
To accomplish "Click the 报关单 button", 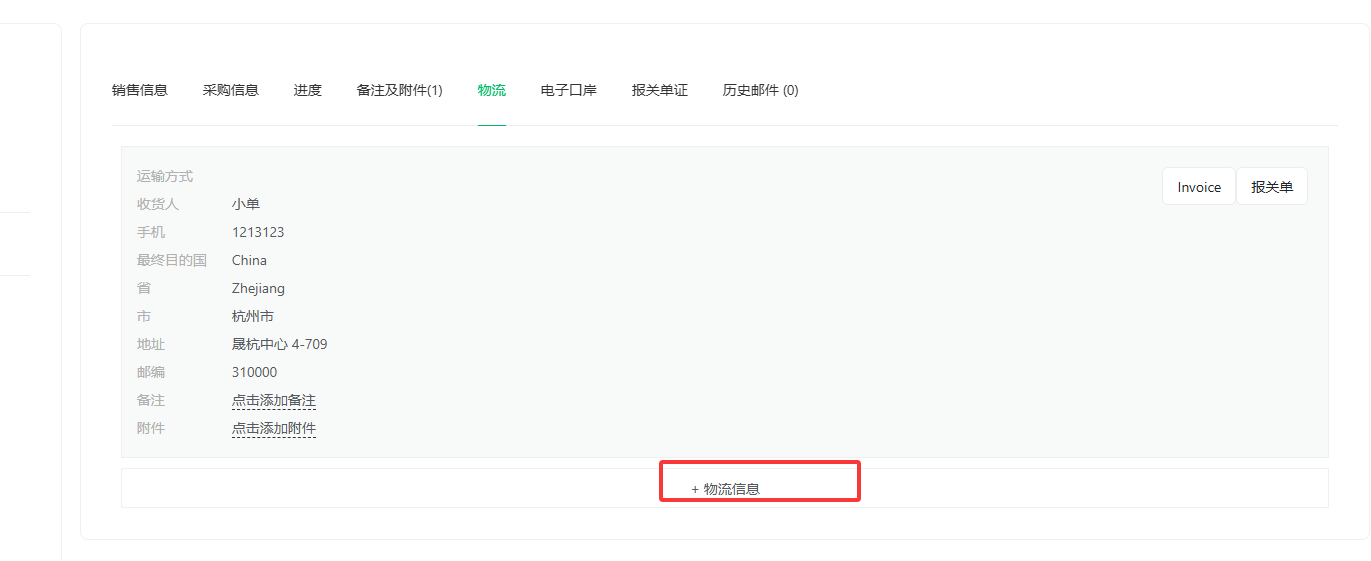I will (1272, 186).
